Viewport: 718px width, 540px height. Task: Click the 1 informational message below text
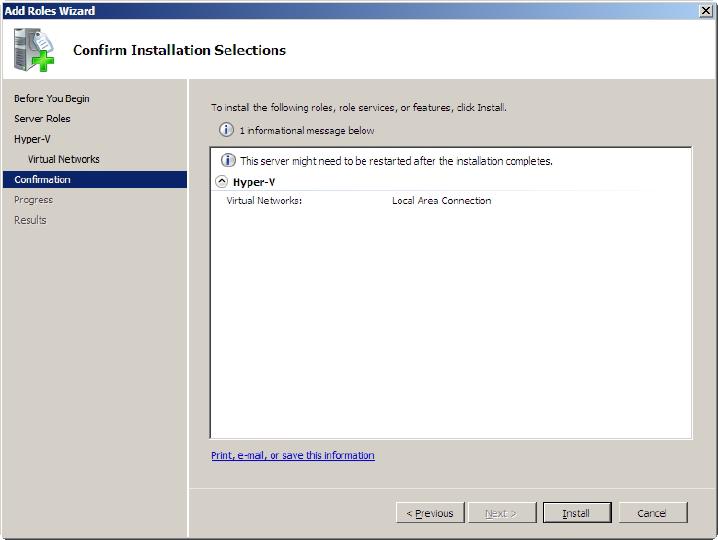(307, 131)
